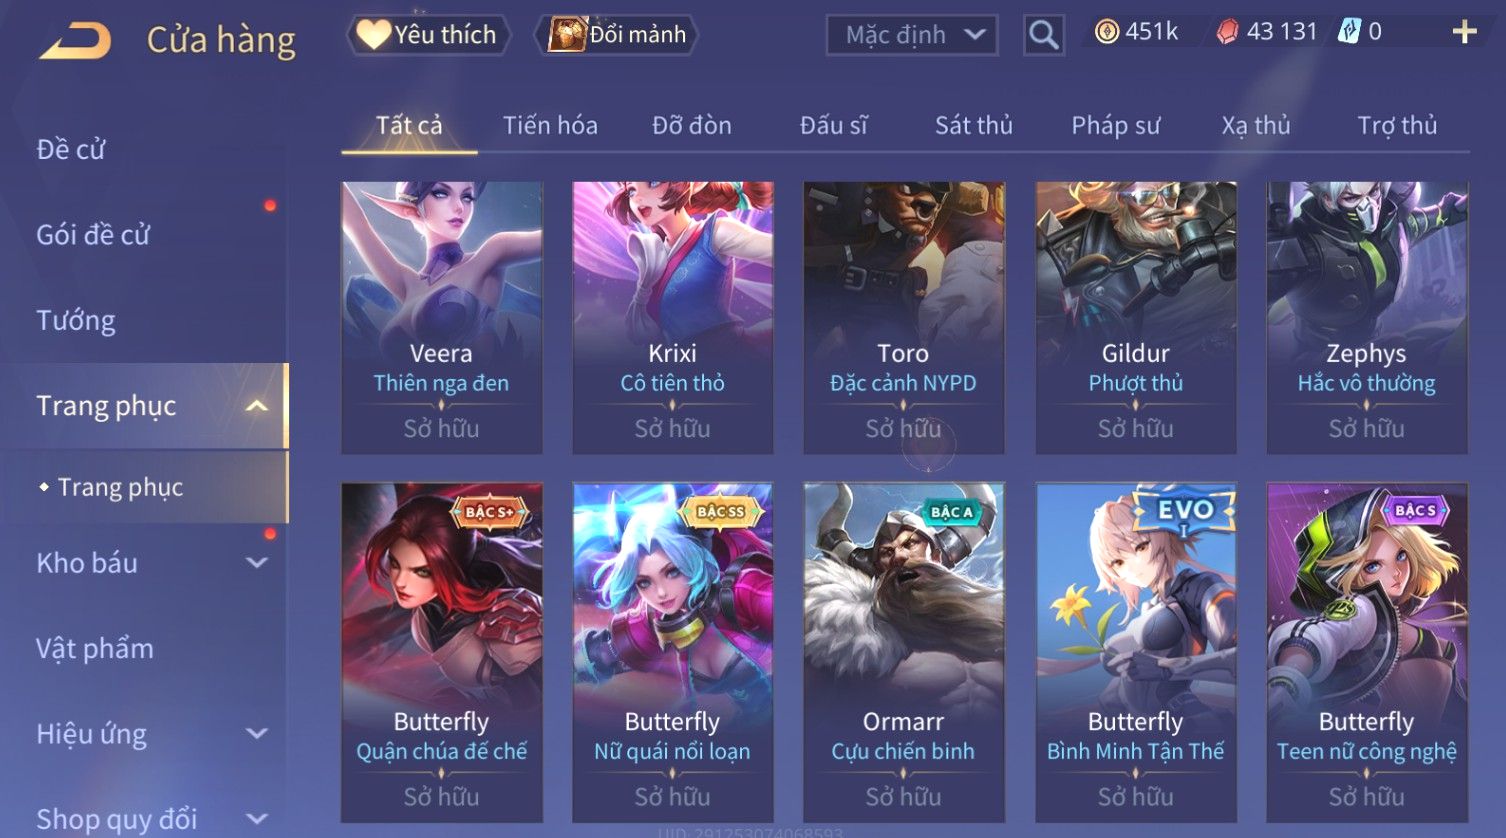Click the gold coin balance icon
1506x838 pixels.
(1106, 32)
